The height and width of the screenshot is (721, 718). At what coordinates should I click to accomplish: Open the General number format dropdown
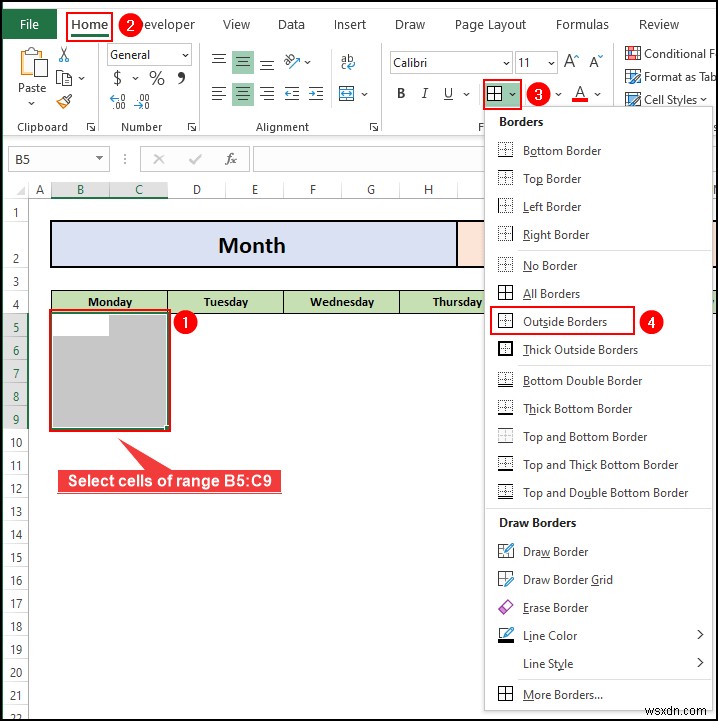point(185,55)
